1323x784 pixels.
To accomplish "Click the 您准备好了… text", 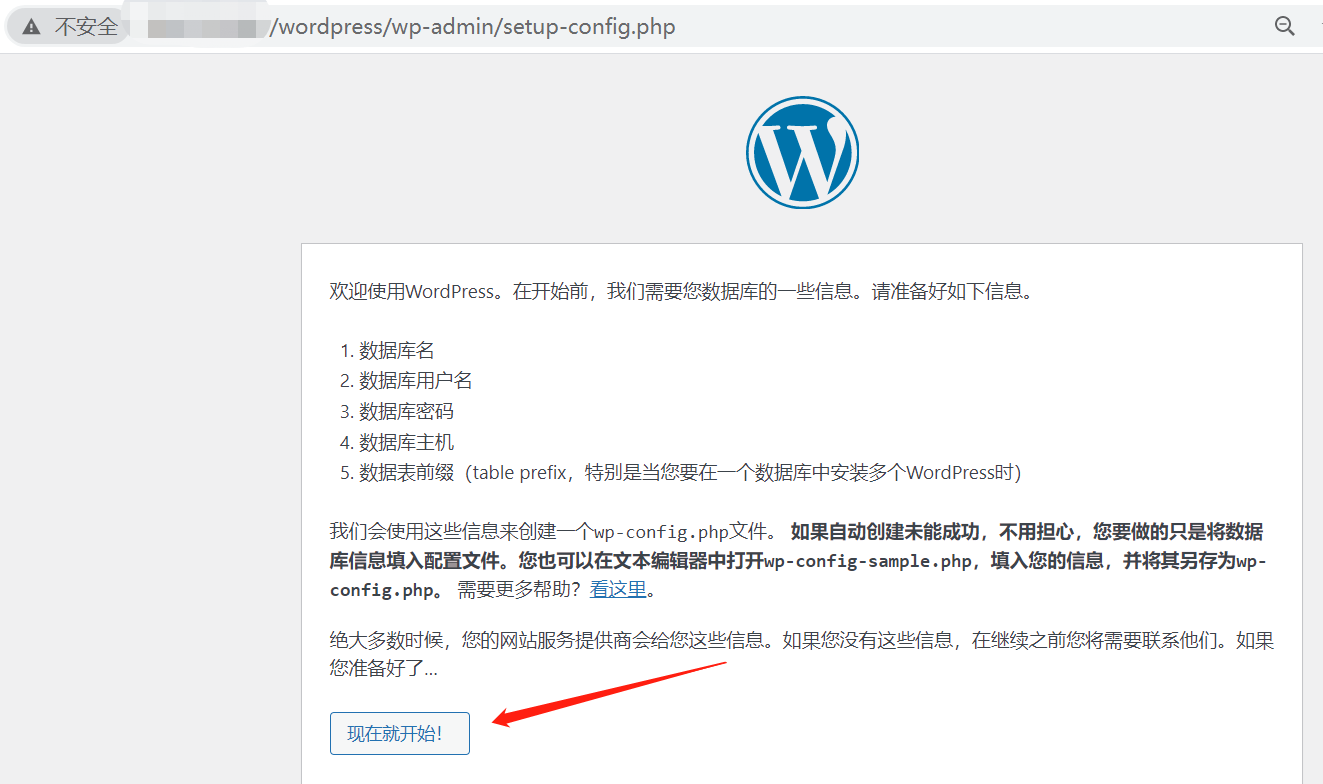I will 384,670.
